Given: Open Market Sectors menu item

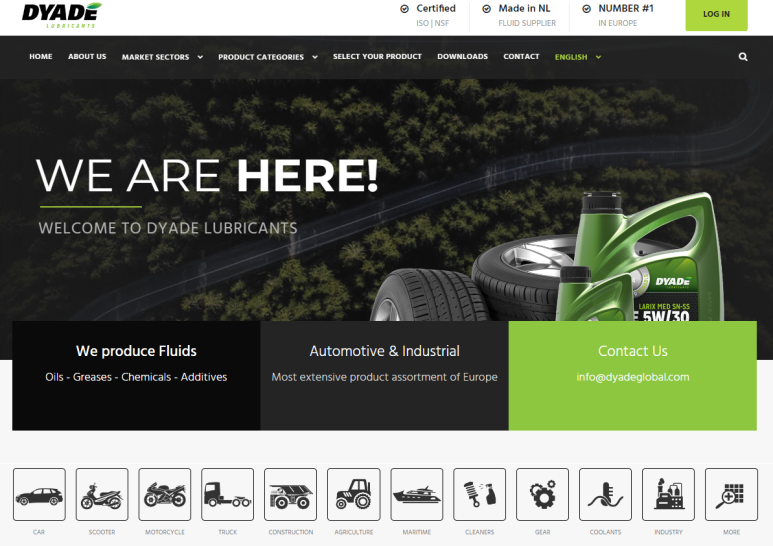Looking at the screenshot, I should click(155, 57).
